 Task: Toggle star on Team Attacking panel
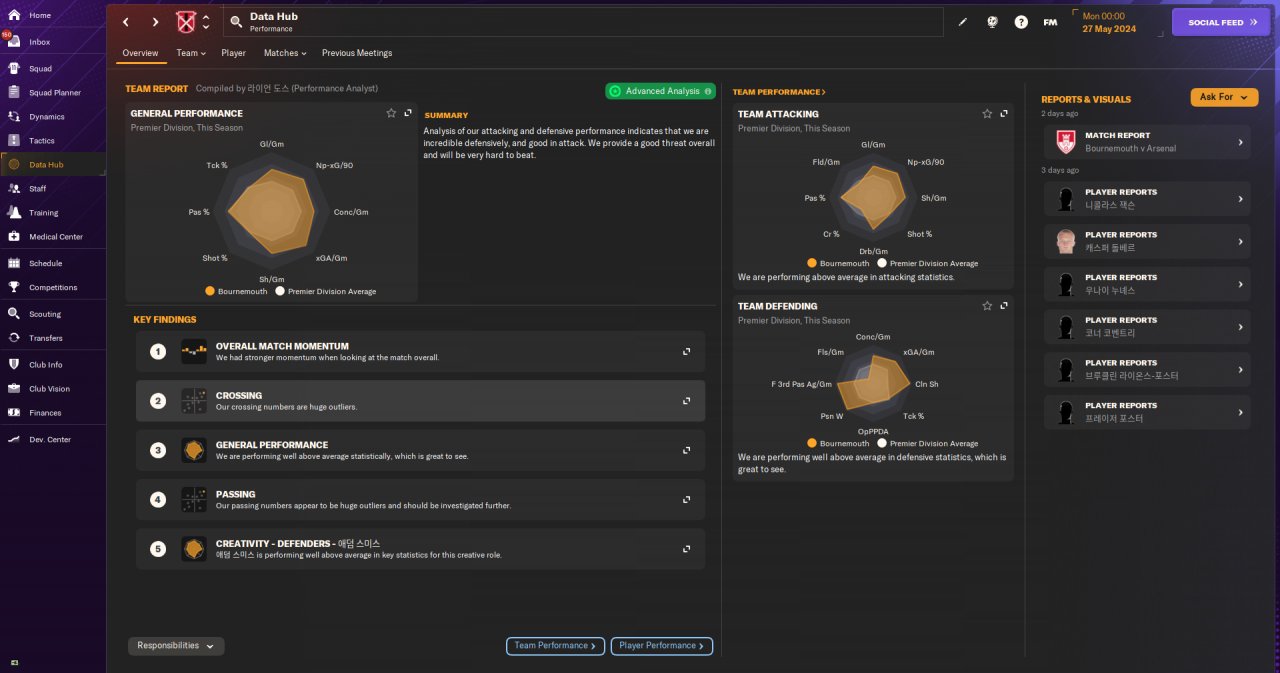click(987, 114)
